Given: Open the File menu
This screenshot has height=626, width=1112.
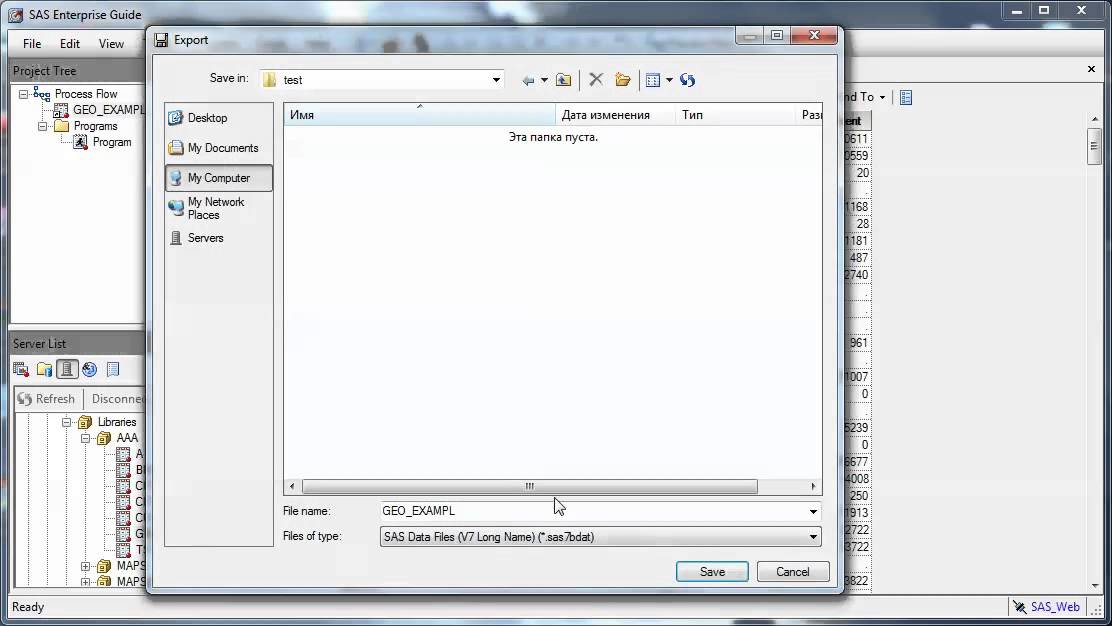Looking at the screenshot, I should point(32,44).
